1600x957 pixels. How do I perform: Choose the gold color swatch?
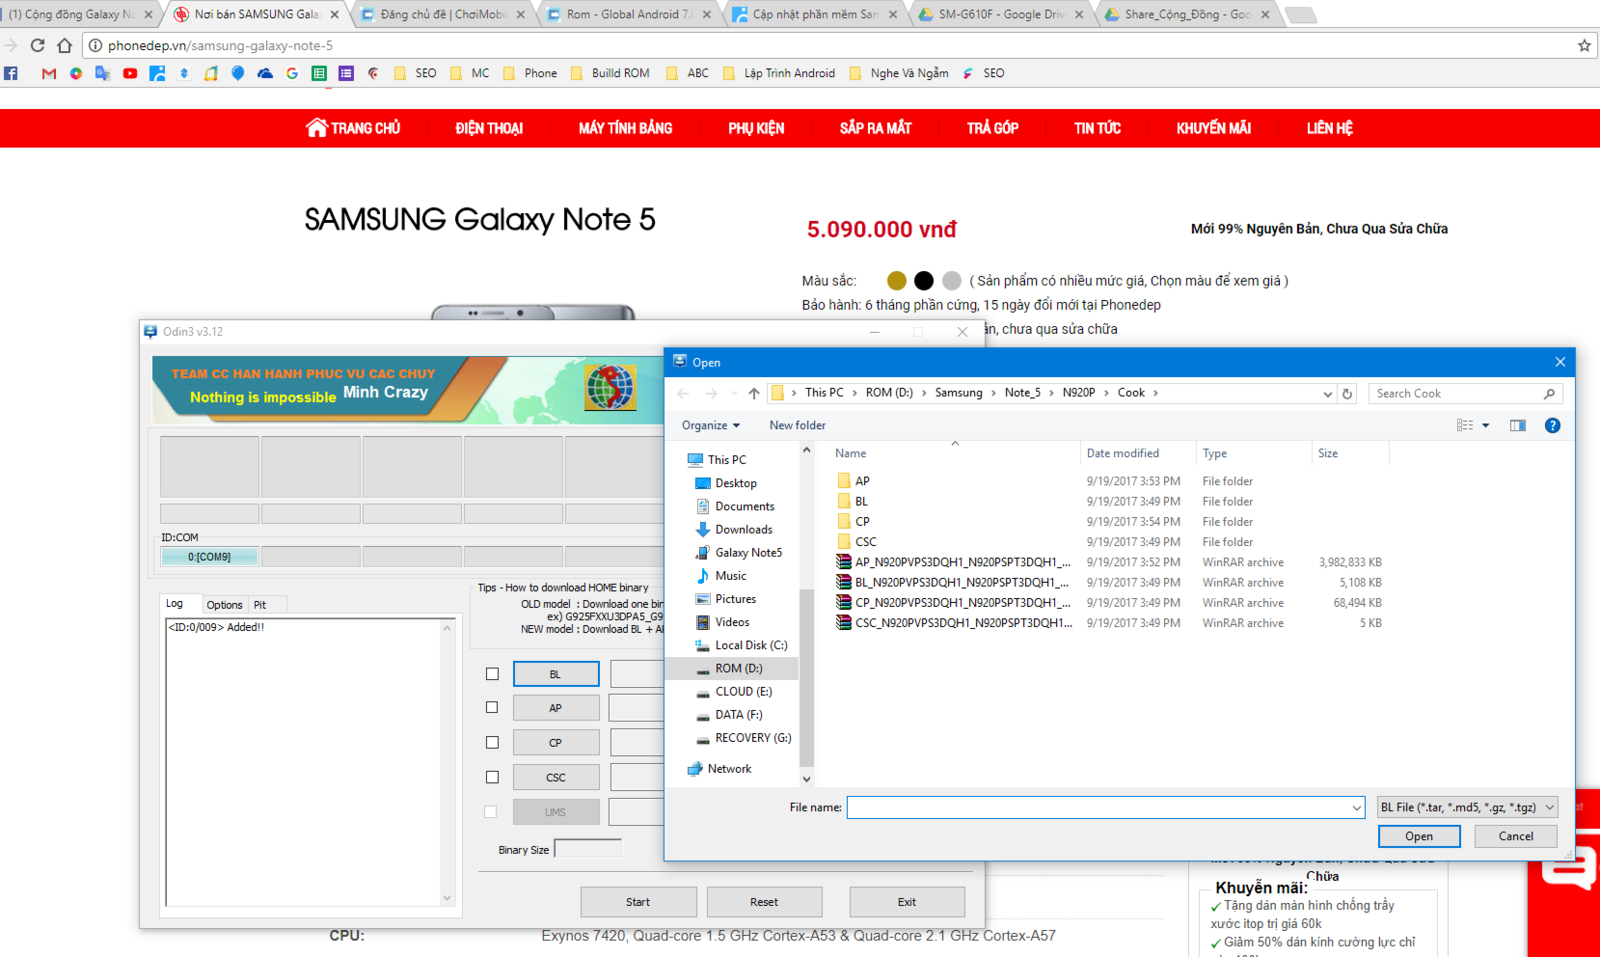[x=897, y=281]
